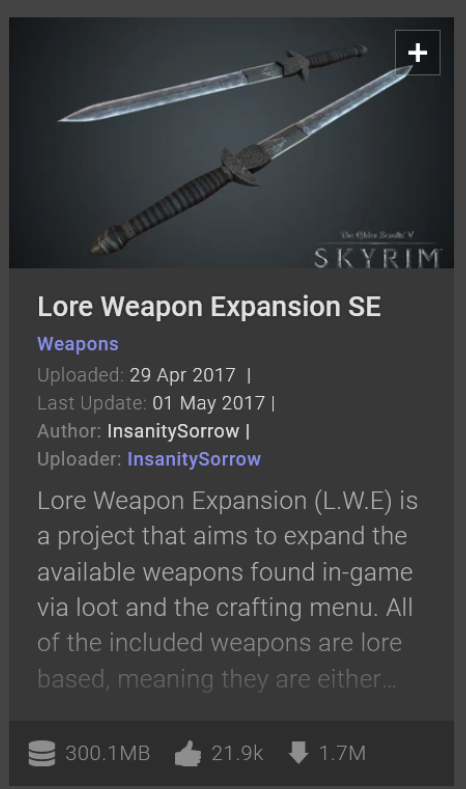Image resolution: width=466 pixels, height=789 pixels.
Task: Click the uploaded date 29 Apr 2017
Action: point(182,375)
